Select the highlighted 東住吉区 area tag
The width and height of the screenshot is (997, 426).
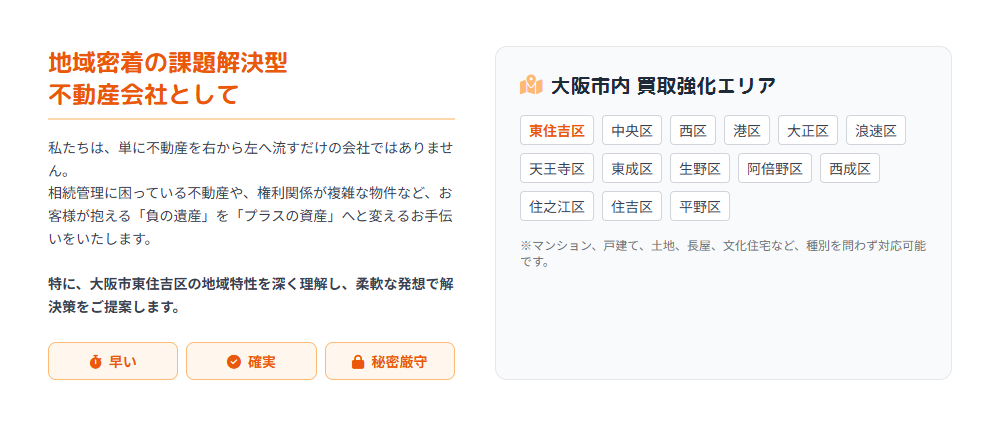[x=557, y=131]
